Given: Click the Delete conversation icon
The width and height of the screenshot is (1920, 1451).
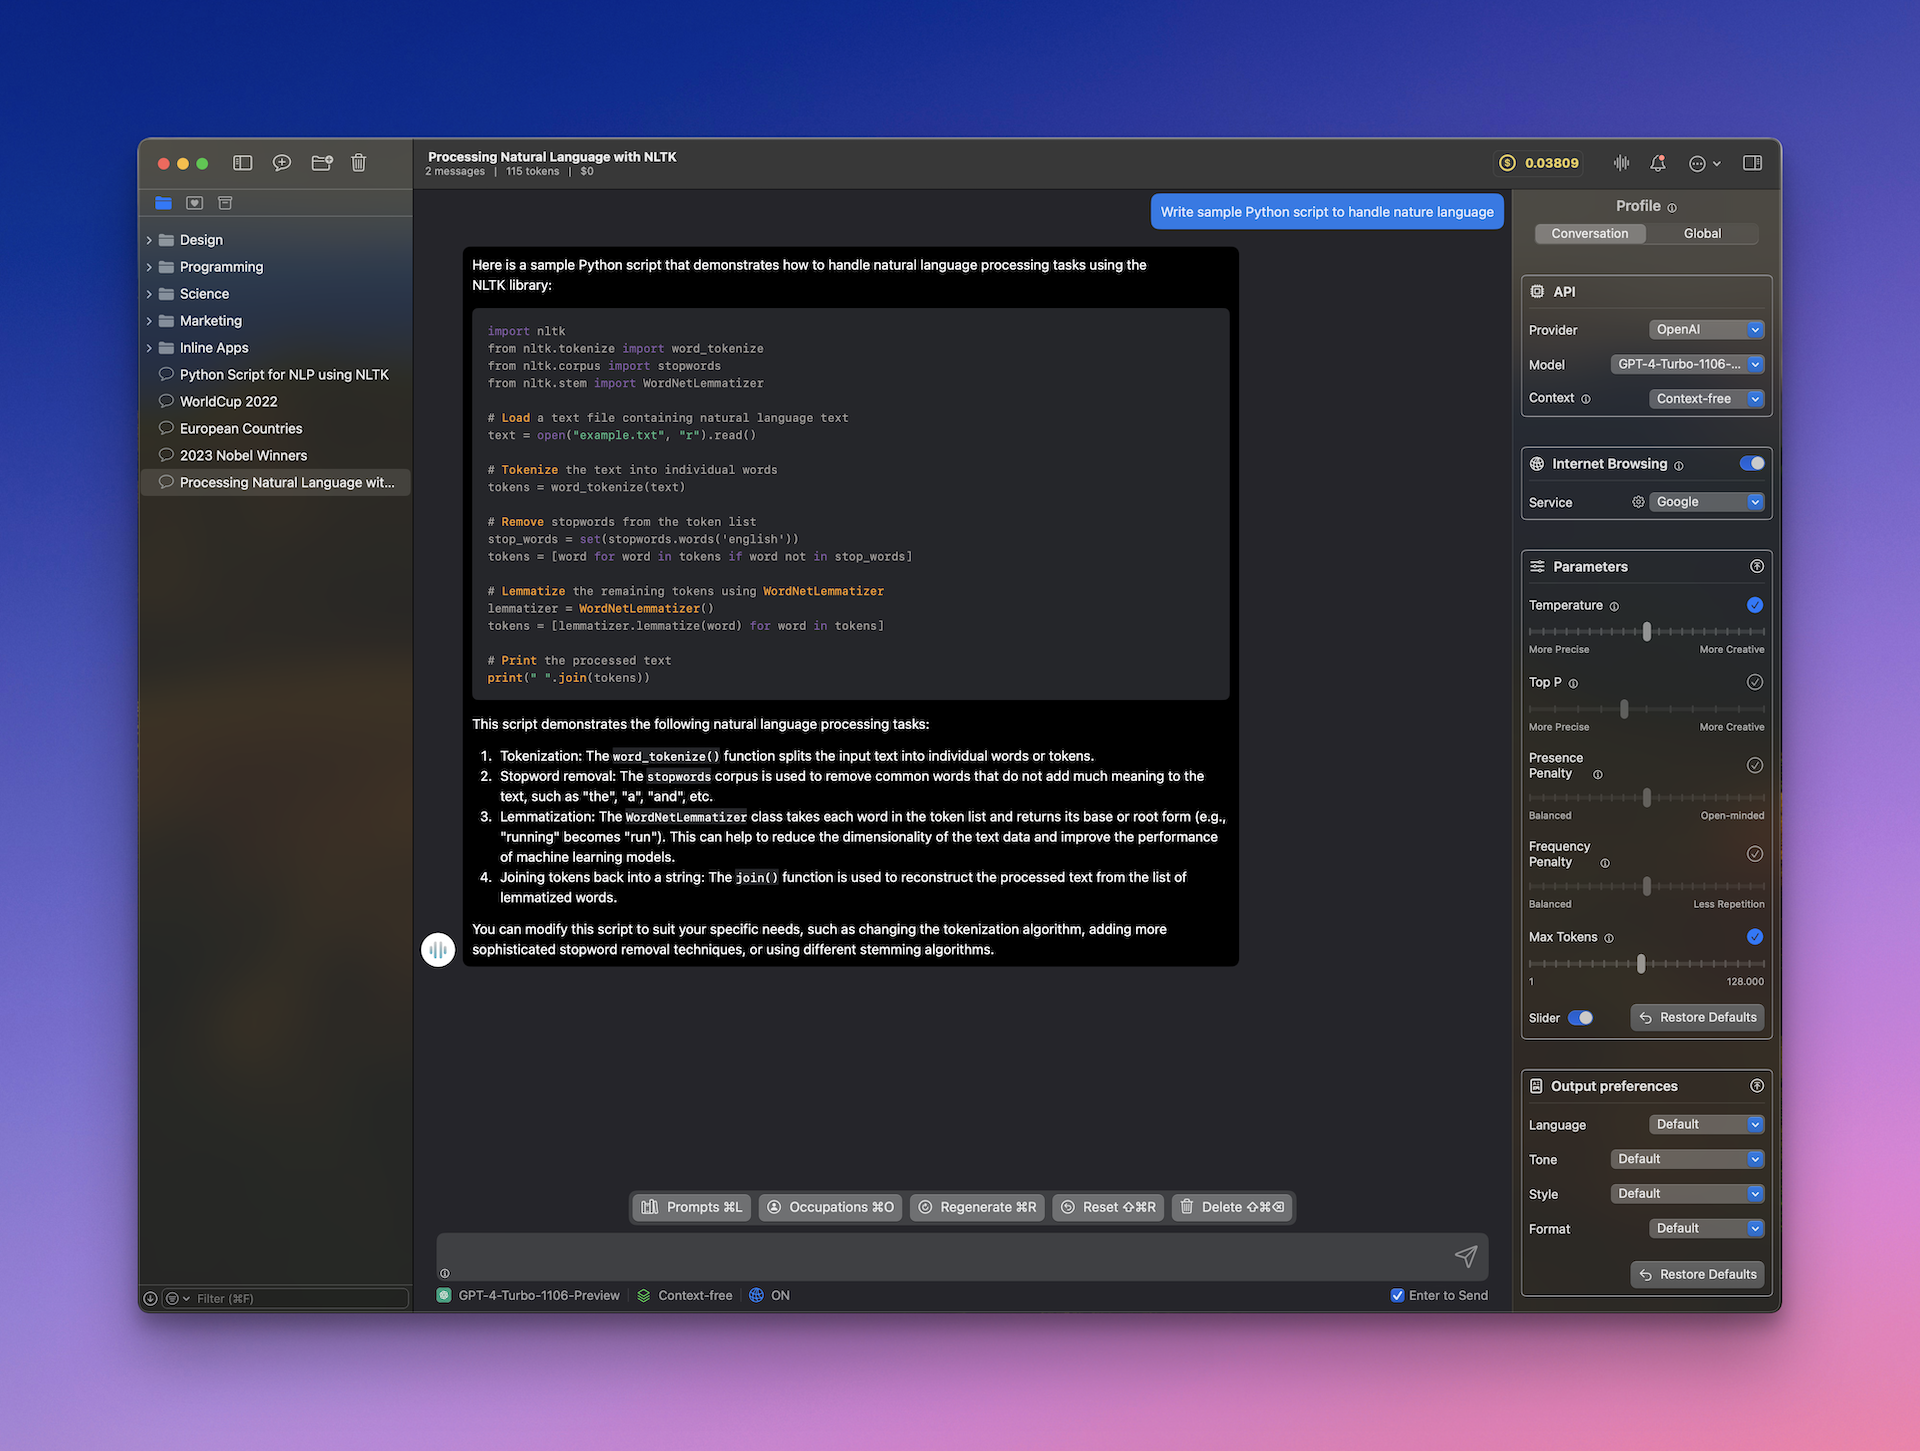Looking at the screenshot, I should tap(360, 162).
